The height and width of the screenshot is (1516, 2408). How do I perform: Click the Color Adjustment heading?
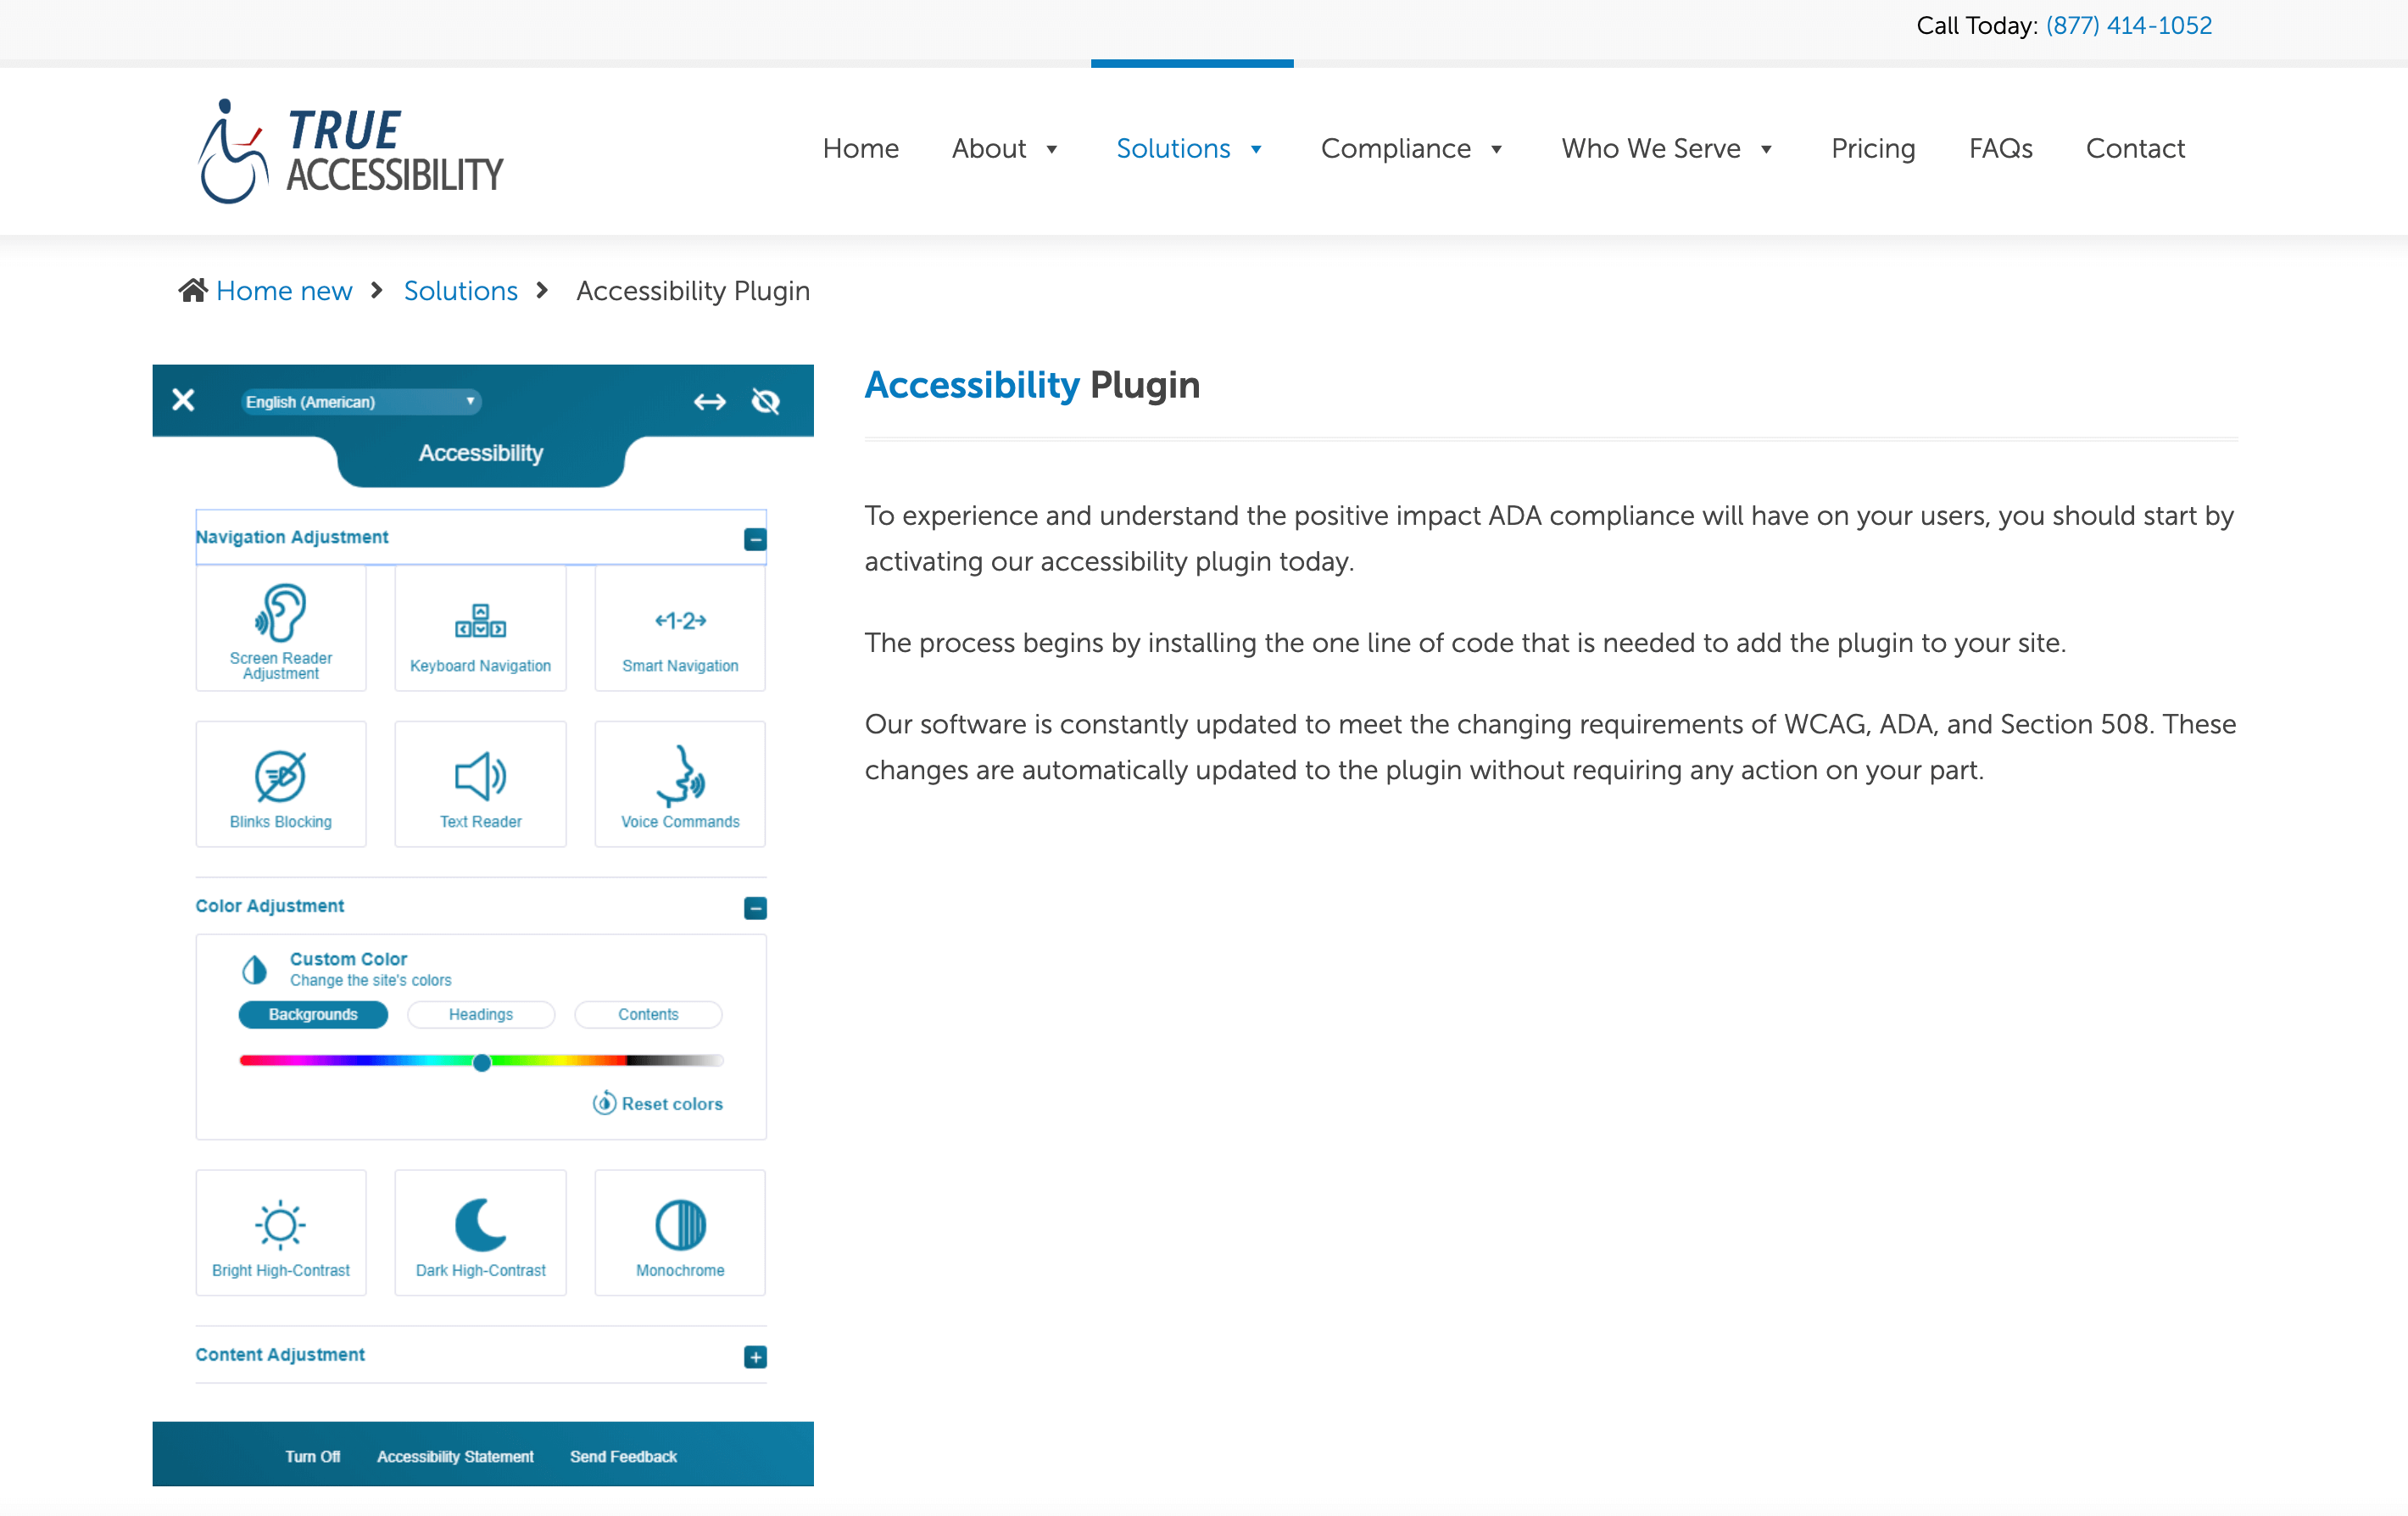click(270, 906)
